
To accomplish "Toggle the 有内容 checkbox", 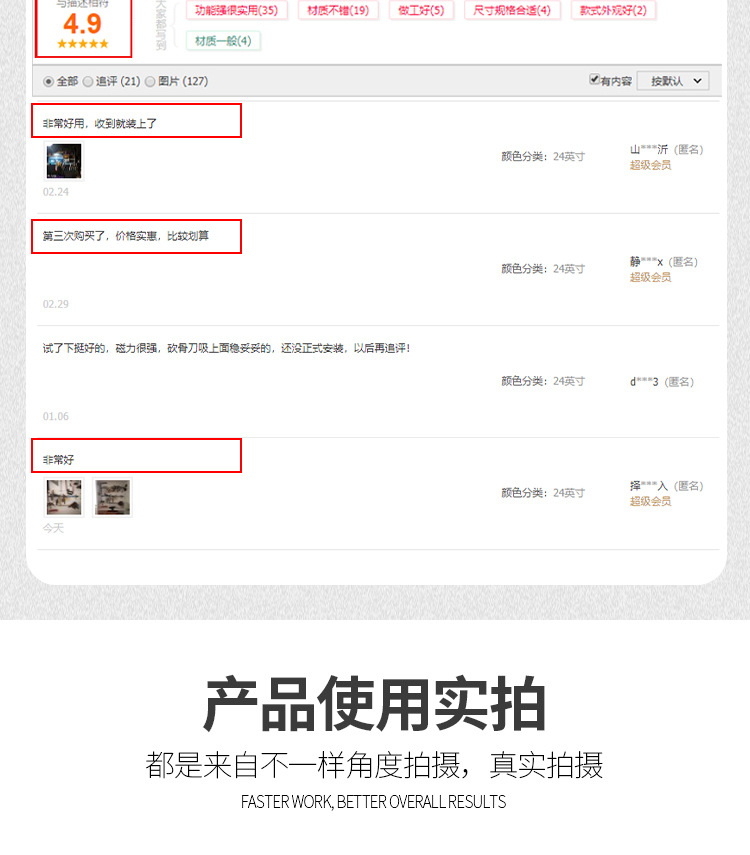I will [x=595, y=80].
